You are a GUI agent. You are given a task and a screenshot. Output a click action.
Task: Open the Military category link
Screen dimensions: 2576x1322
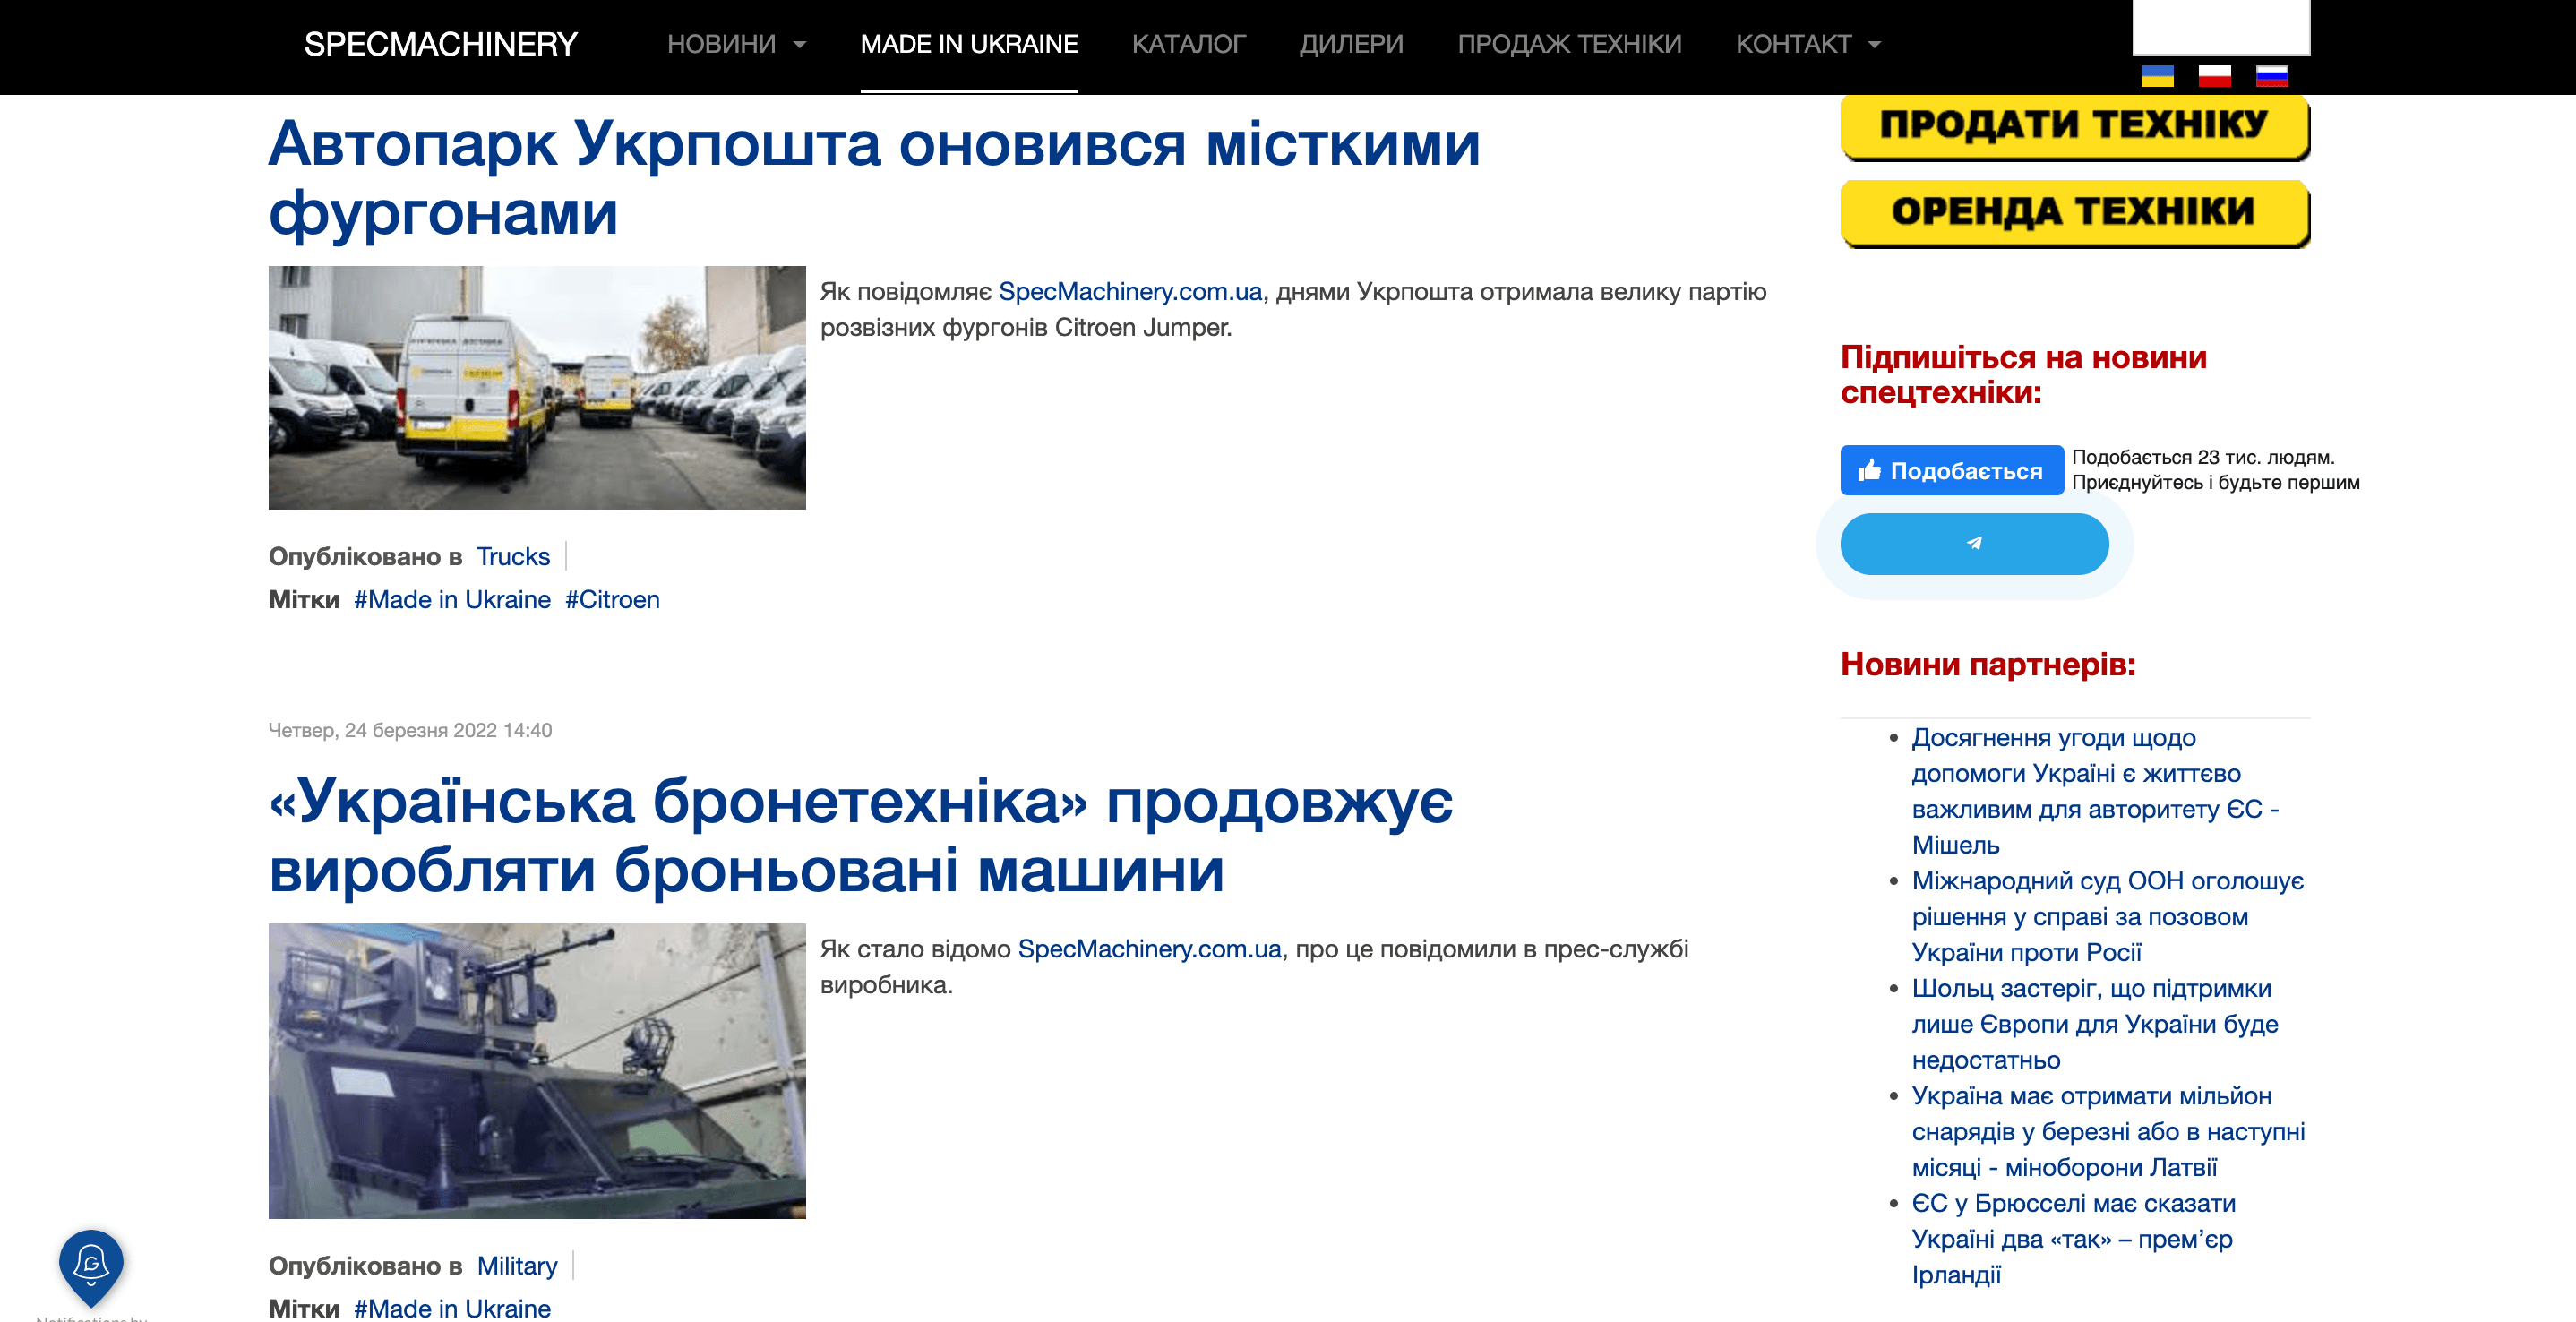pos(517,1266)
